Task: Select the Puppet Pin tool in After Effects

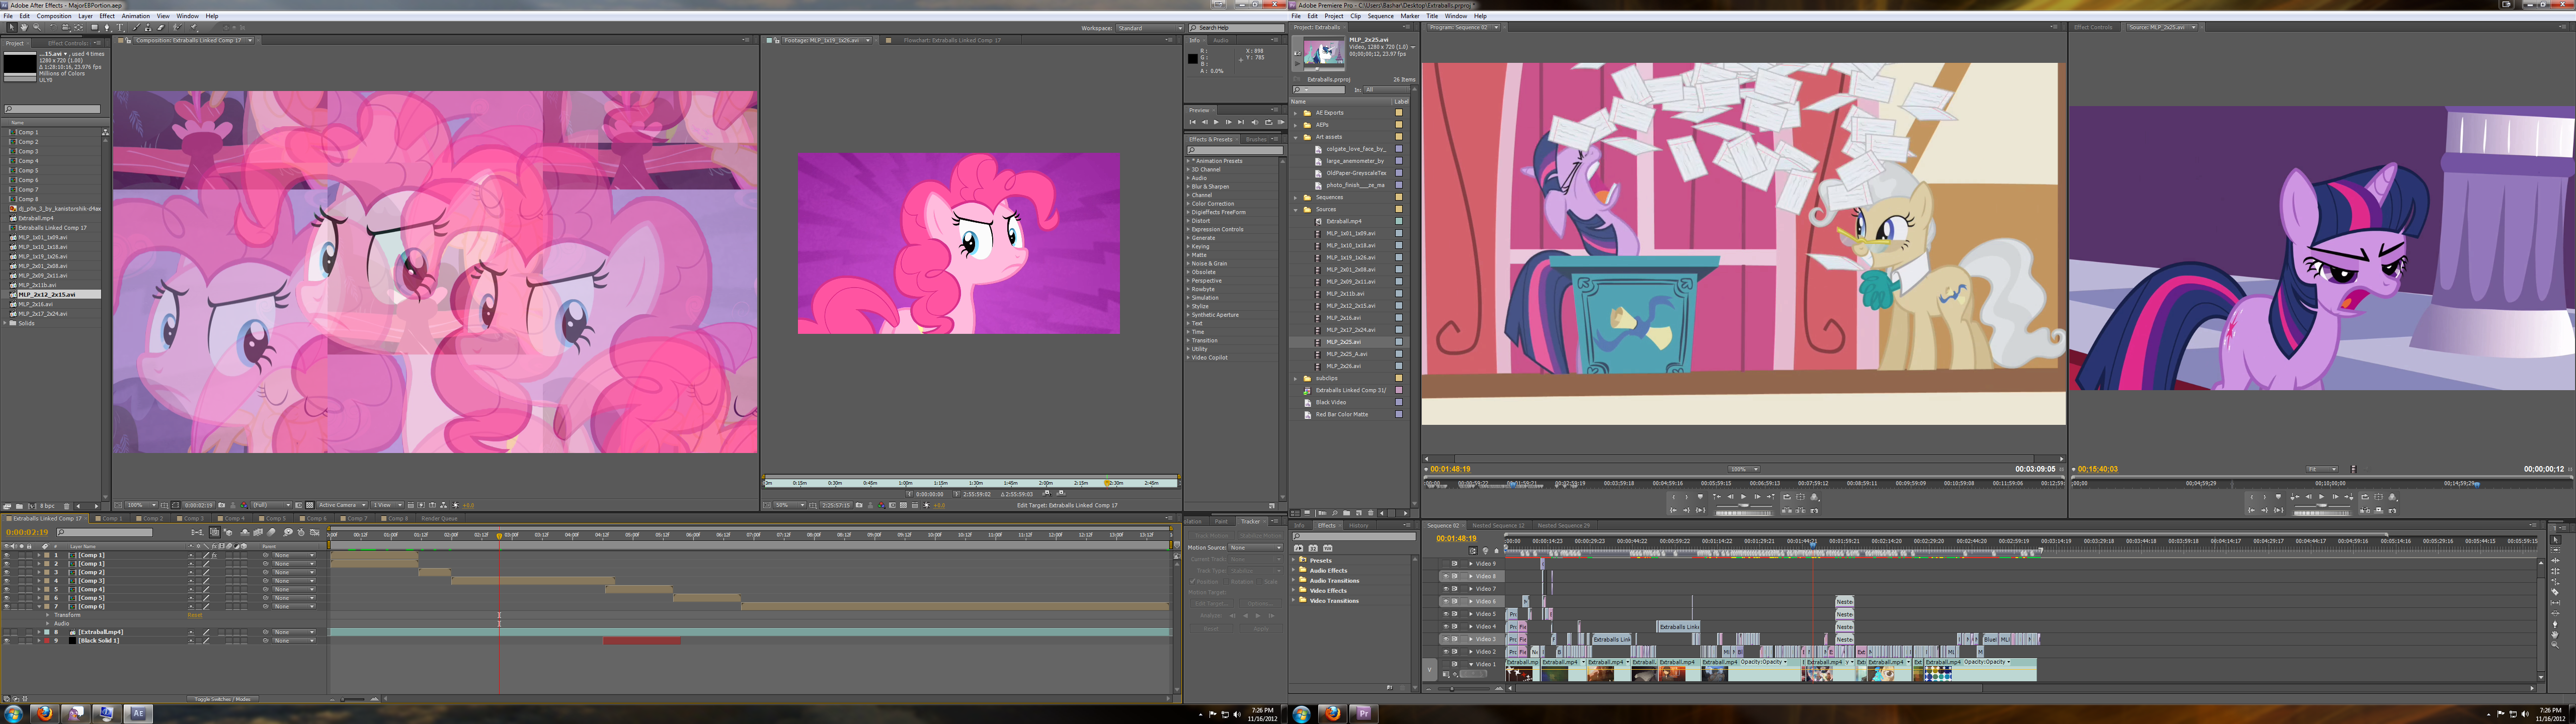Action: pos(193,27)
